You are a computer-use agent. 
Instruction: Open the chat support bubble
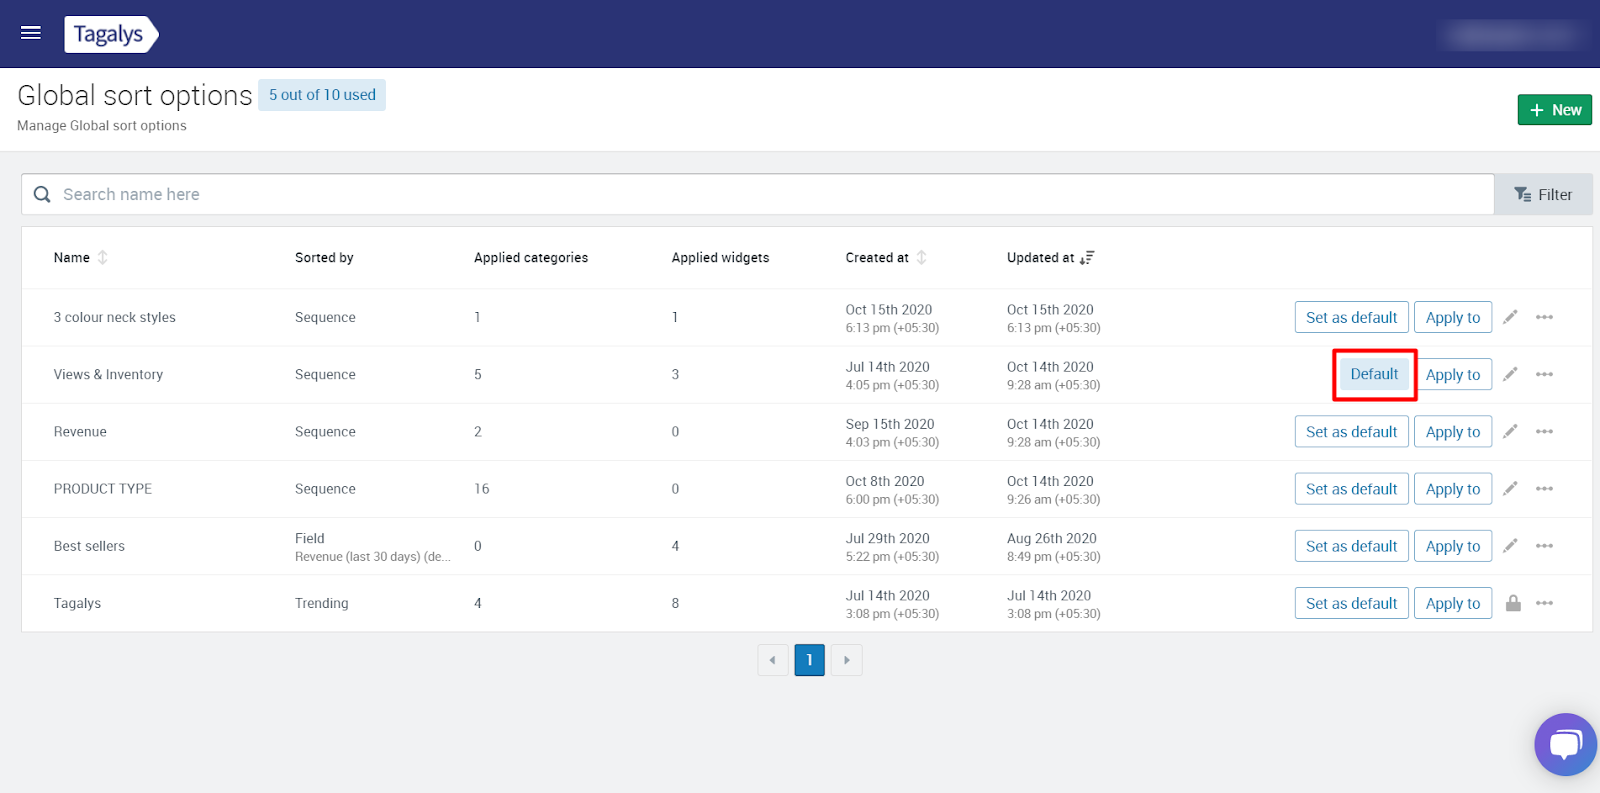(1565, 744)
